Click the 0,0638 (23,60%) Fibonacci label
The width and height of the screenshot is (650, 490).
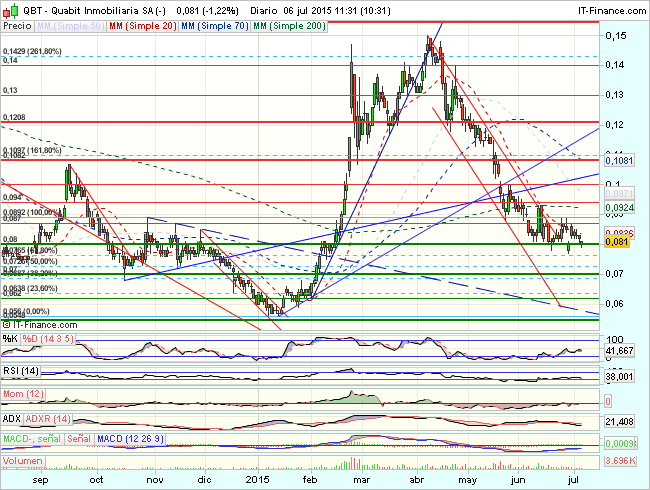(30, 288)
